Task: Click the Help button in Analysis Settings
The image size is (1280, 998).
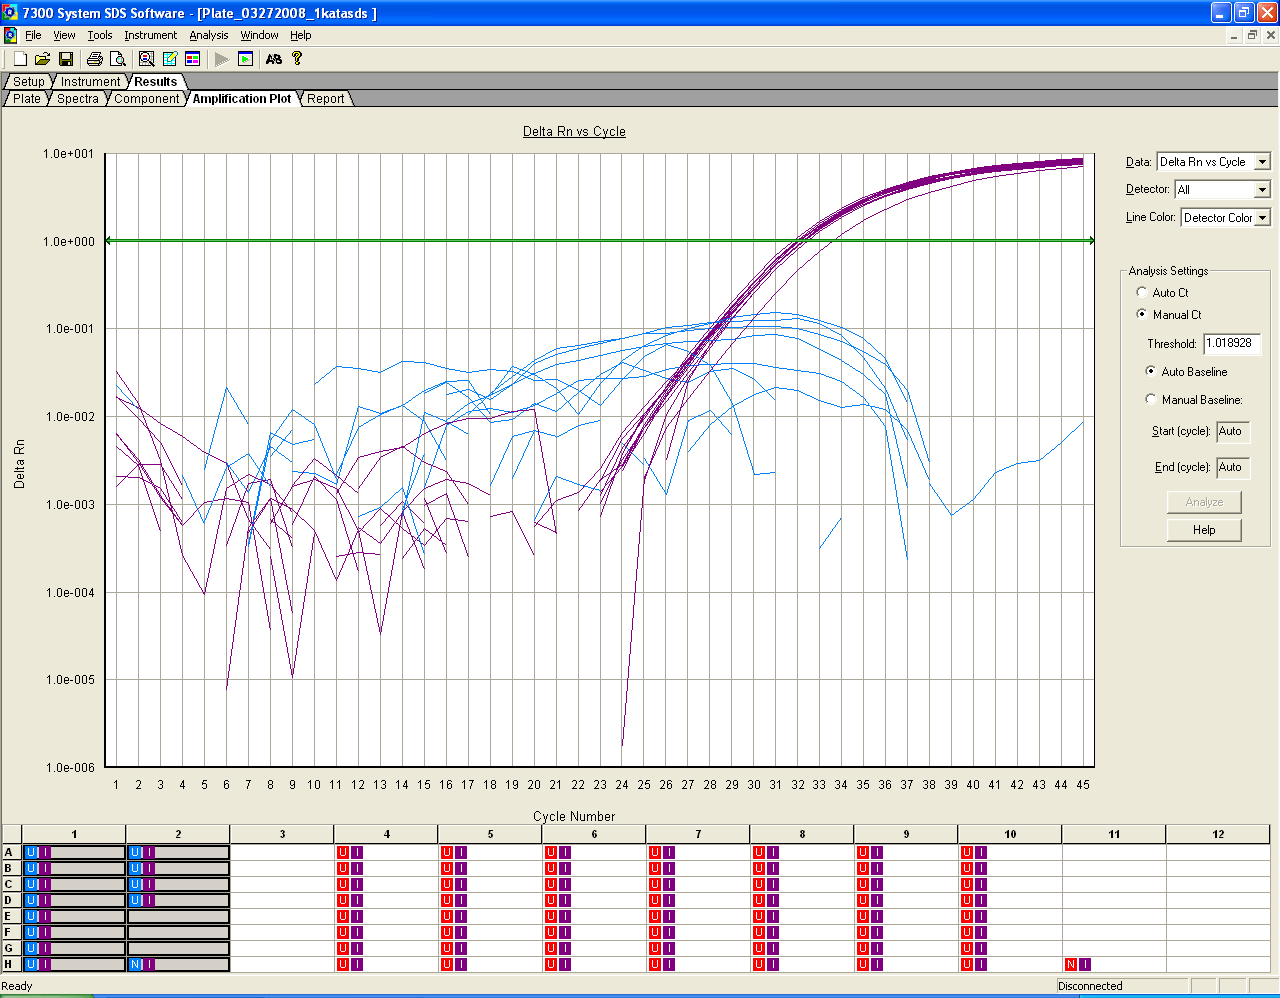Action: pyautogui.click(x=1204, y=530)
